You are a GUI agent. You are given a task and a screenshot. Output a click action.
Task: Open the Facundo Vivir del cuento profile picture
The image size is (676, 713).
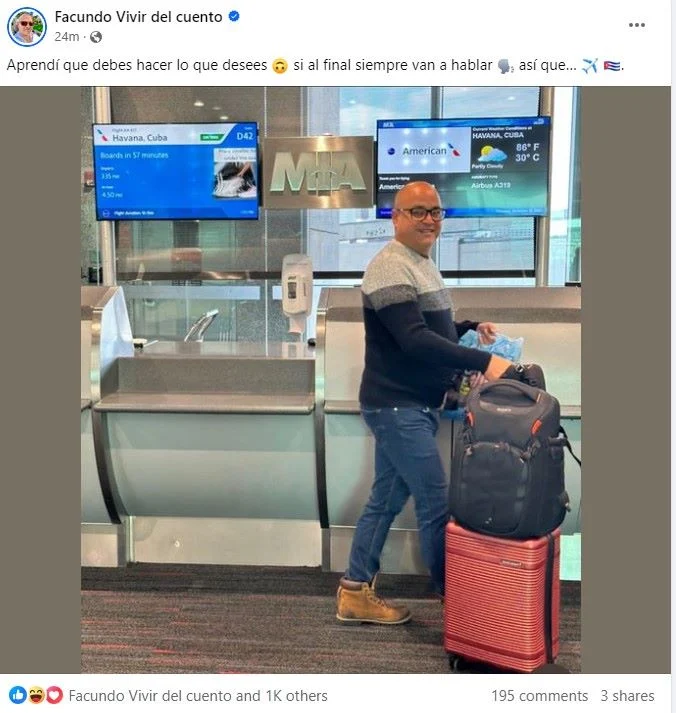[x=27, y=27]
